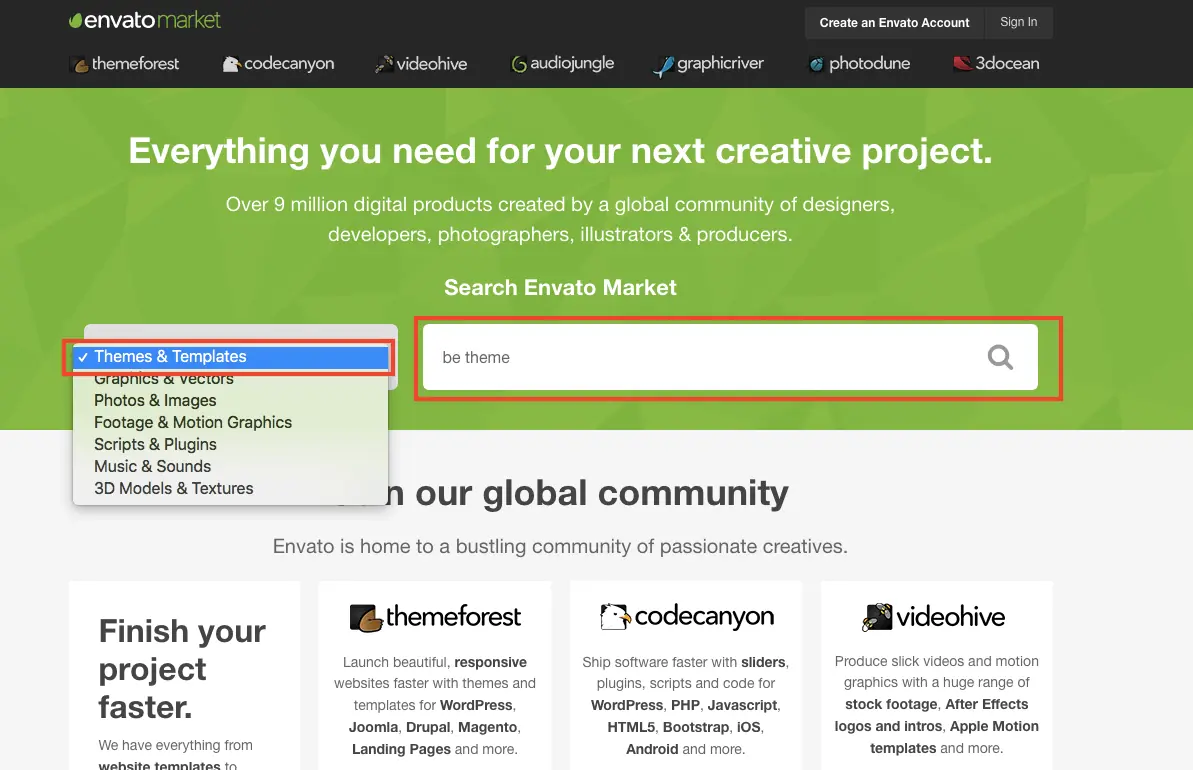Screen dimensions: 1193x770
Task: Select Music & Sounds from the list
Action: tap(231, 466)
